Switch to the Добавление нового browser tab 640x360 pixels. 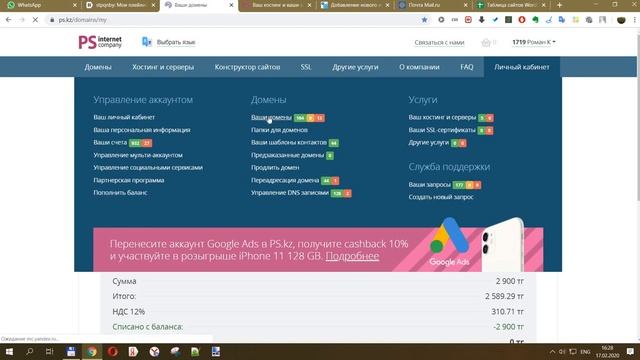(x=353, y=5)
